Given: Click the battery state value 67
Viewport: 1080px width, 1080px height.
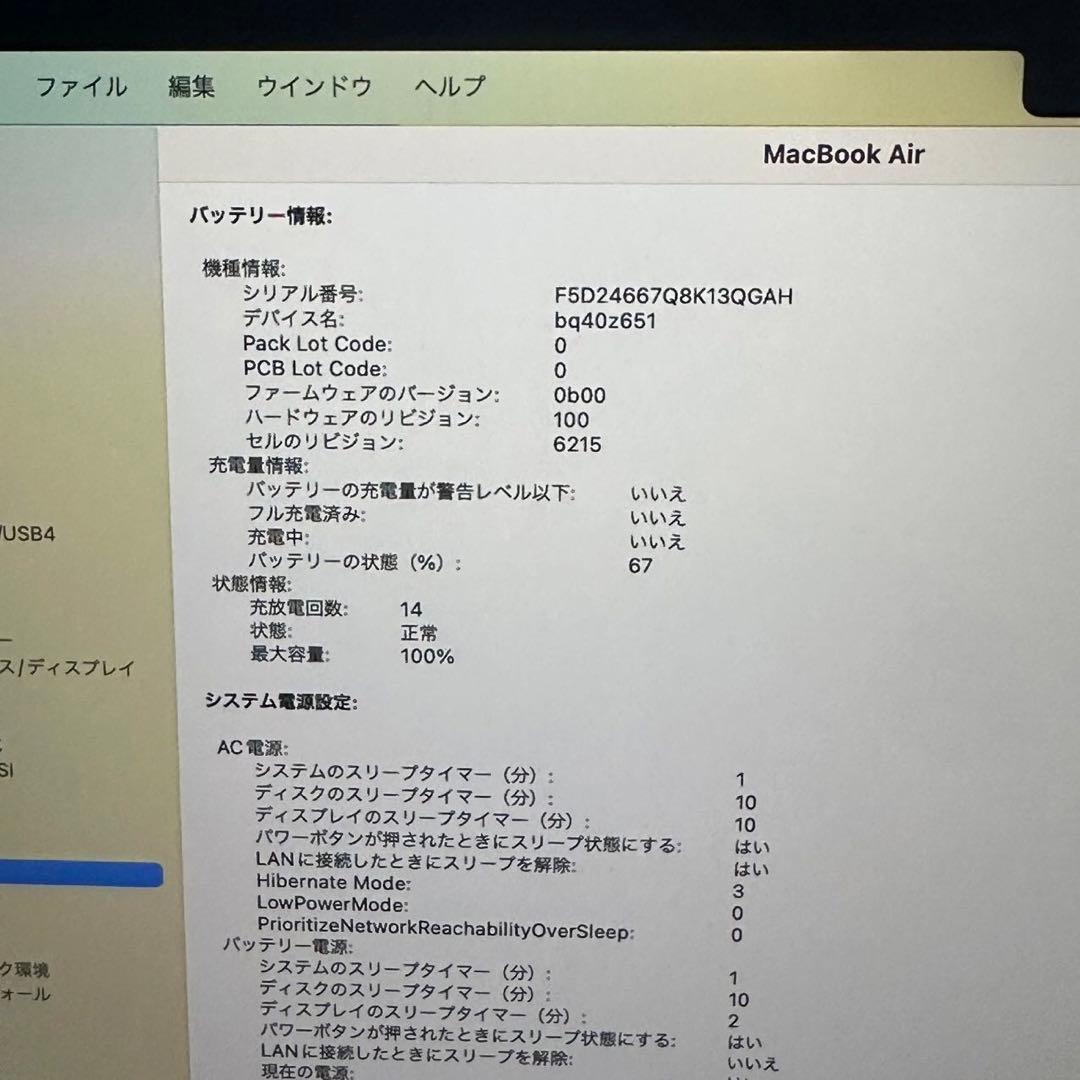Looking at the screenshot, I should tap(641, 565).
